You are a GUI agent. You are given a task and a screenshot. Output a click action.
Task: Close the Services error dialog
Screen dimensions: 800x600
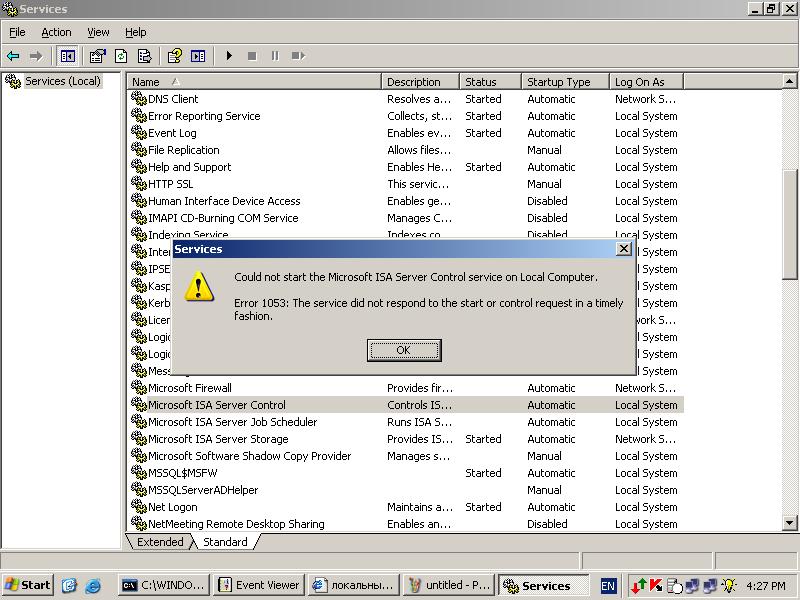coord(623,249)
